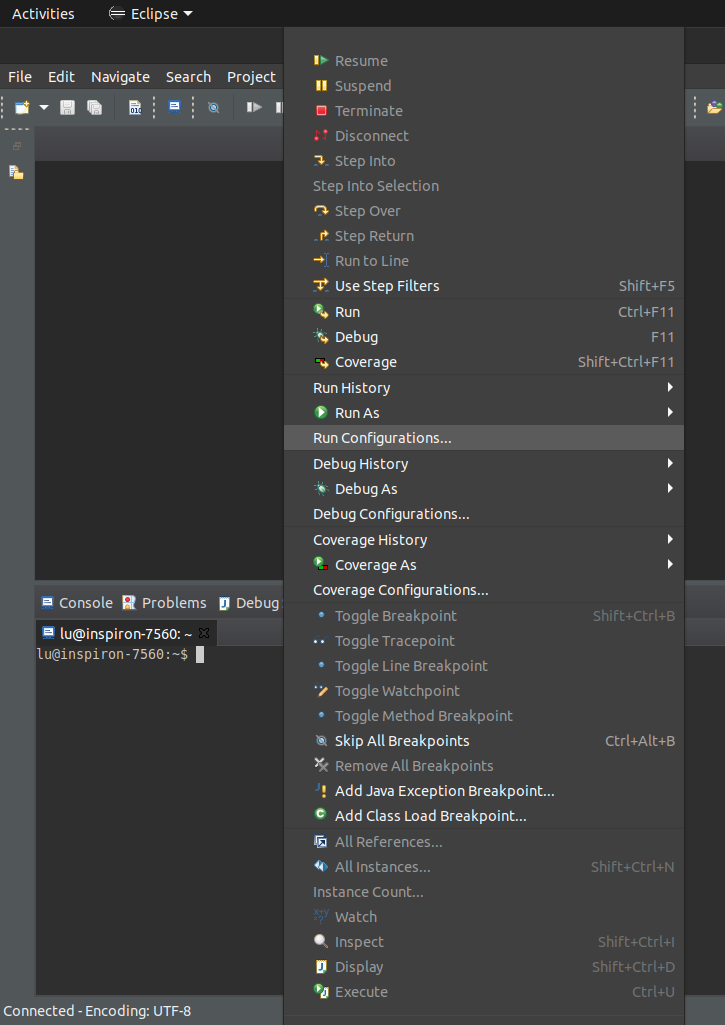The width and height of the screenshot is (725, 1025).
Task: Expand the Run History submenu
Action: pyautogui.click(x=484, y=388)
